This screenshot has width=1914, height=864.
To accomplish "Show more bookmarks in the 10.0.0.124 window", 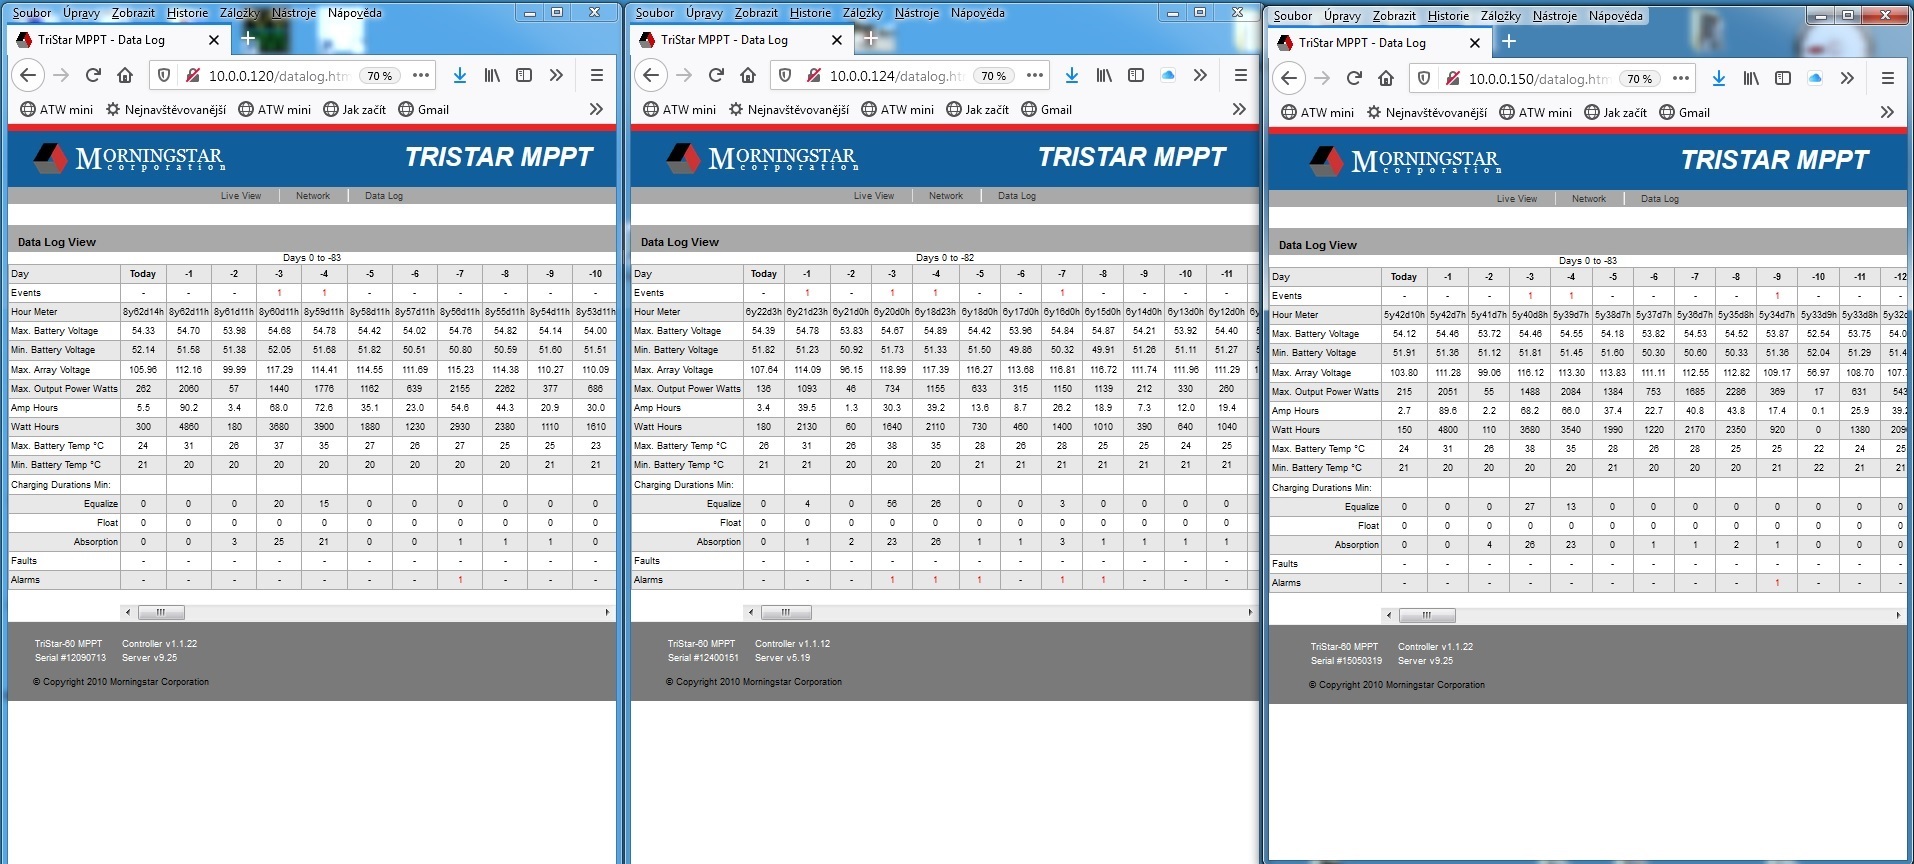I will (x=1239, y=109).
